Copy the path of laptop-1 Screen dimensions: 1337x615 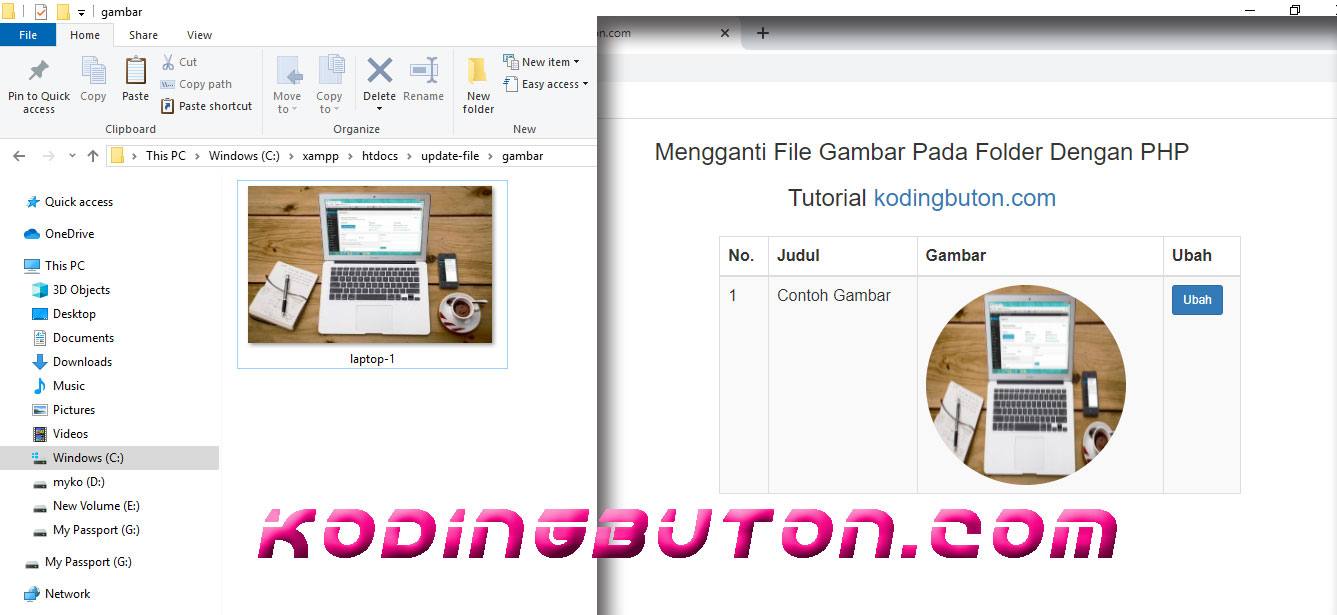tap(196, 83)
